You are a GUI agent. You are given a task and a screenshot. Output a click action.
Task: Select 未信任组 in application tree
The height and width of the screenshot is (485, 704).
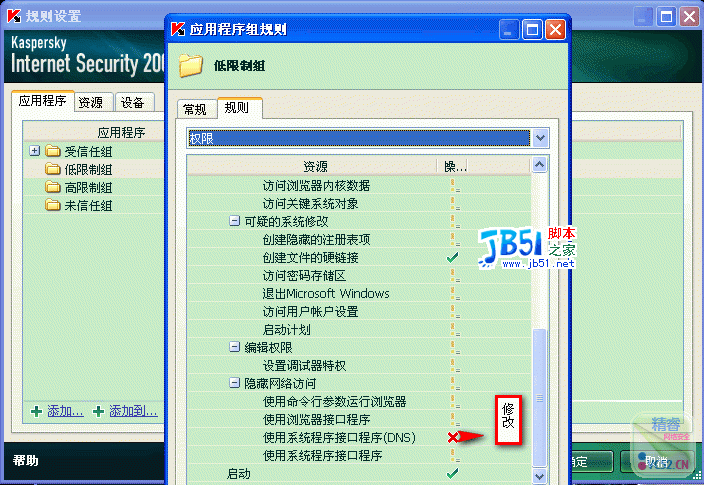click(88, 206)
